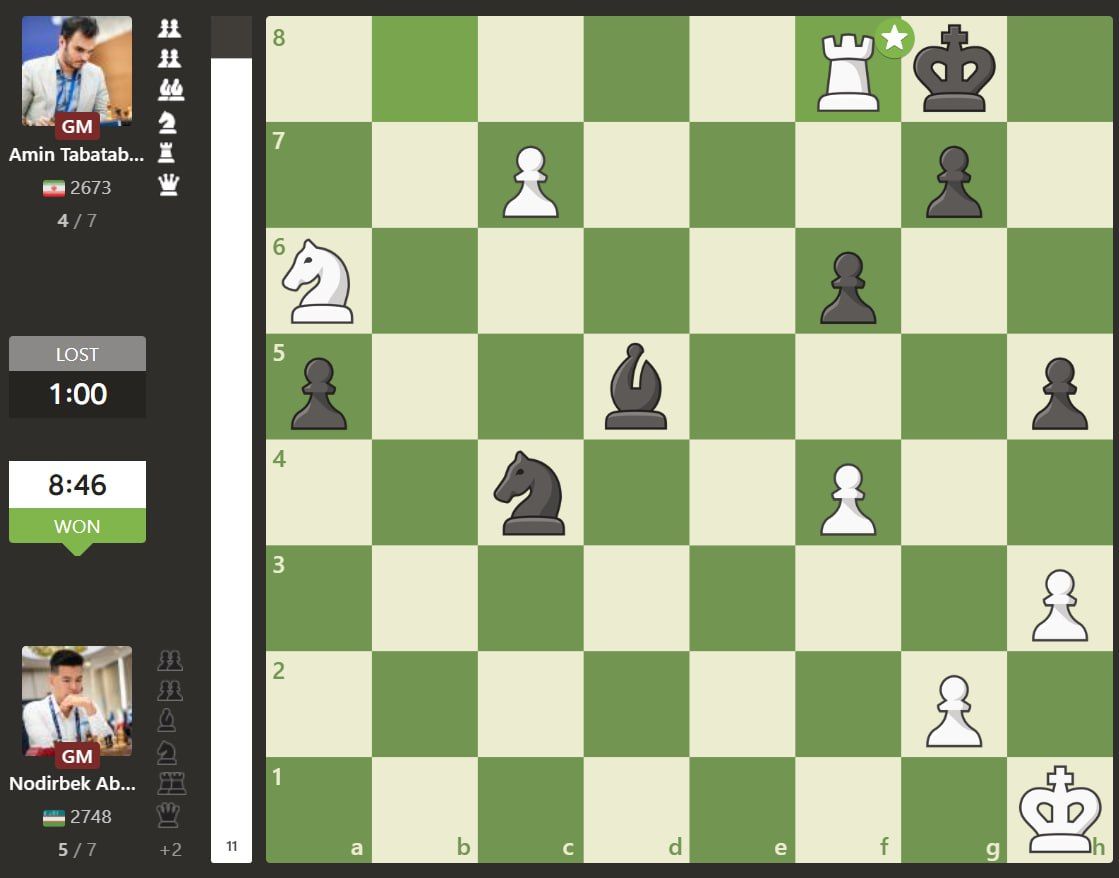Select the black king on g8
The height and width of the screenshot is (878, 1119).
[x=954, y=69]
